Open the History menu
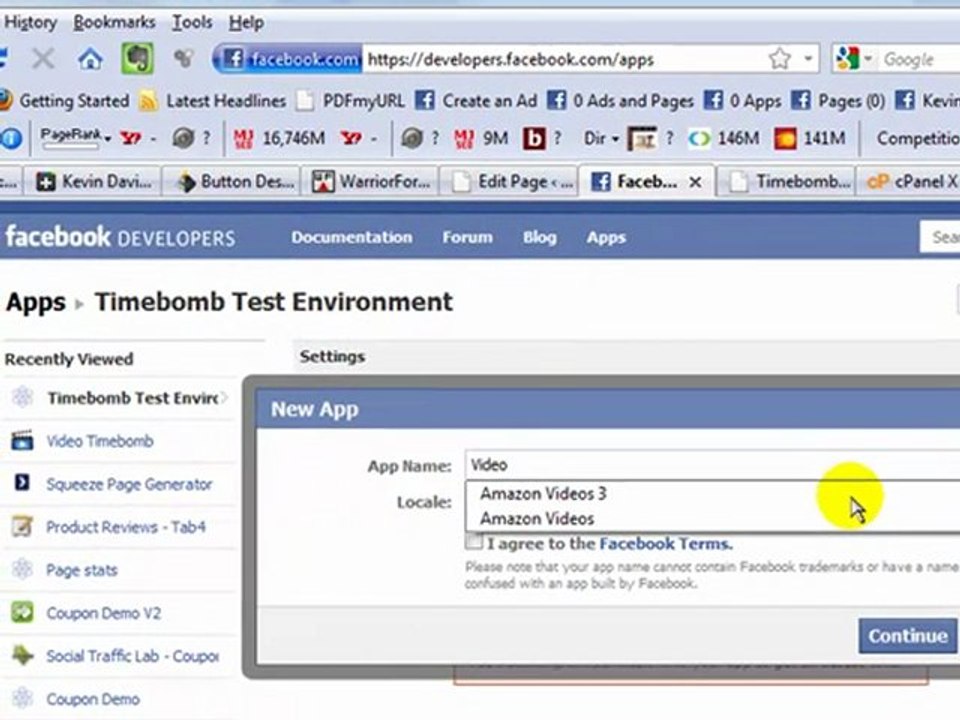Image resolution: width=960 pixels, height=720 pixels. (31, 23)
